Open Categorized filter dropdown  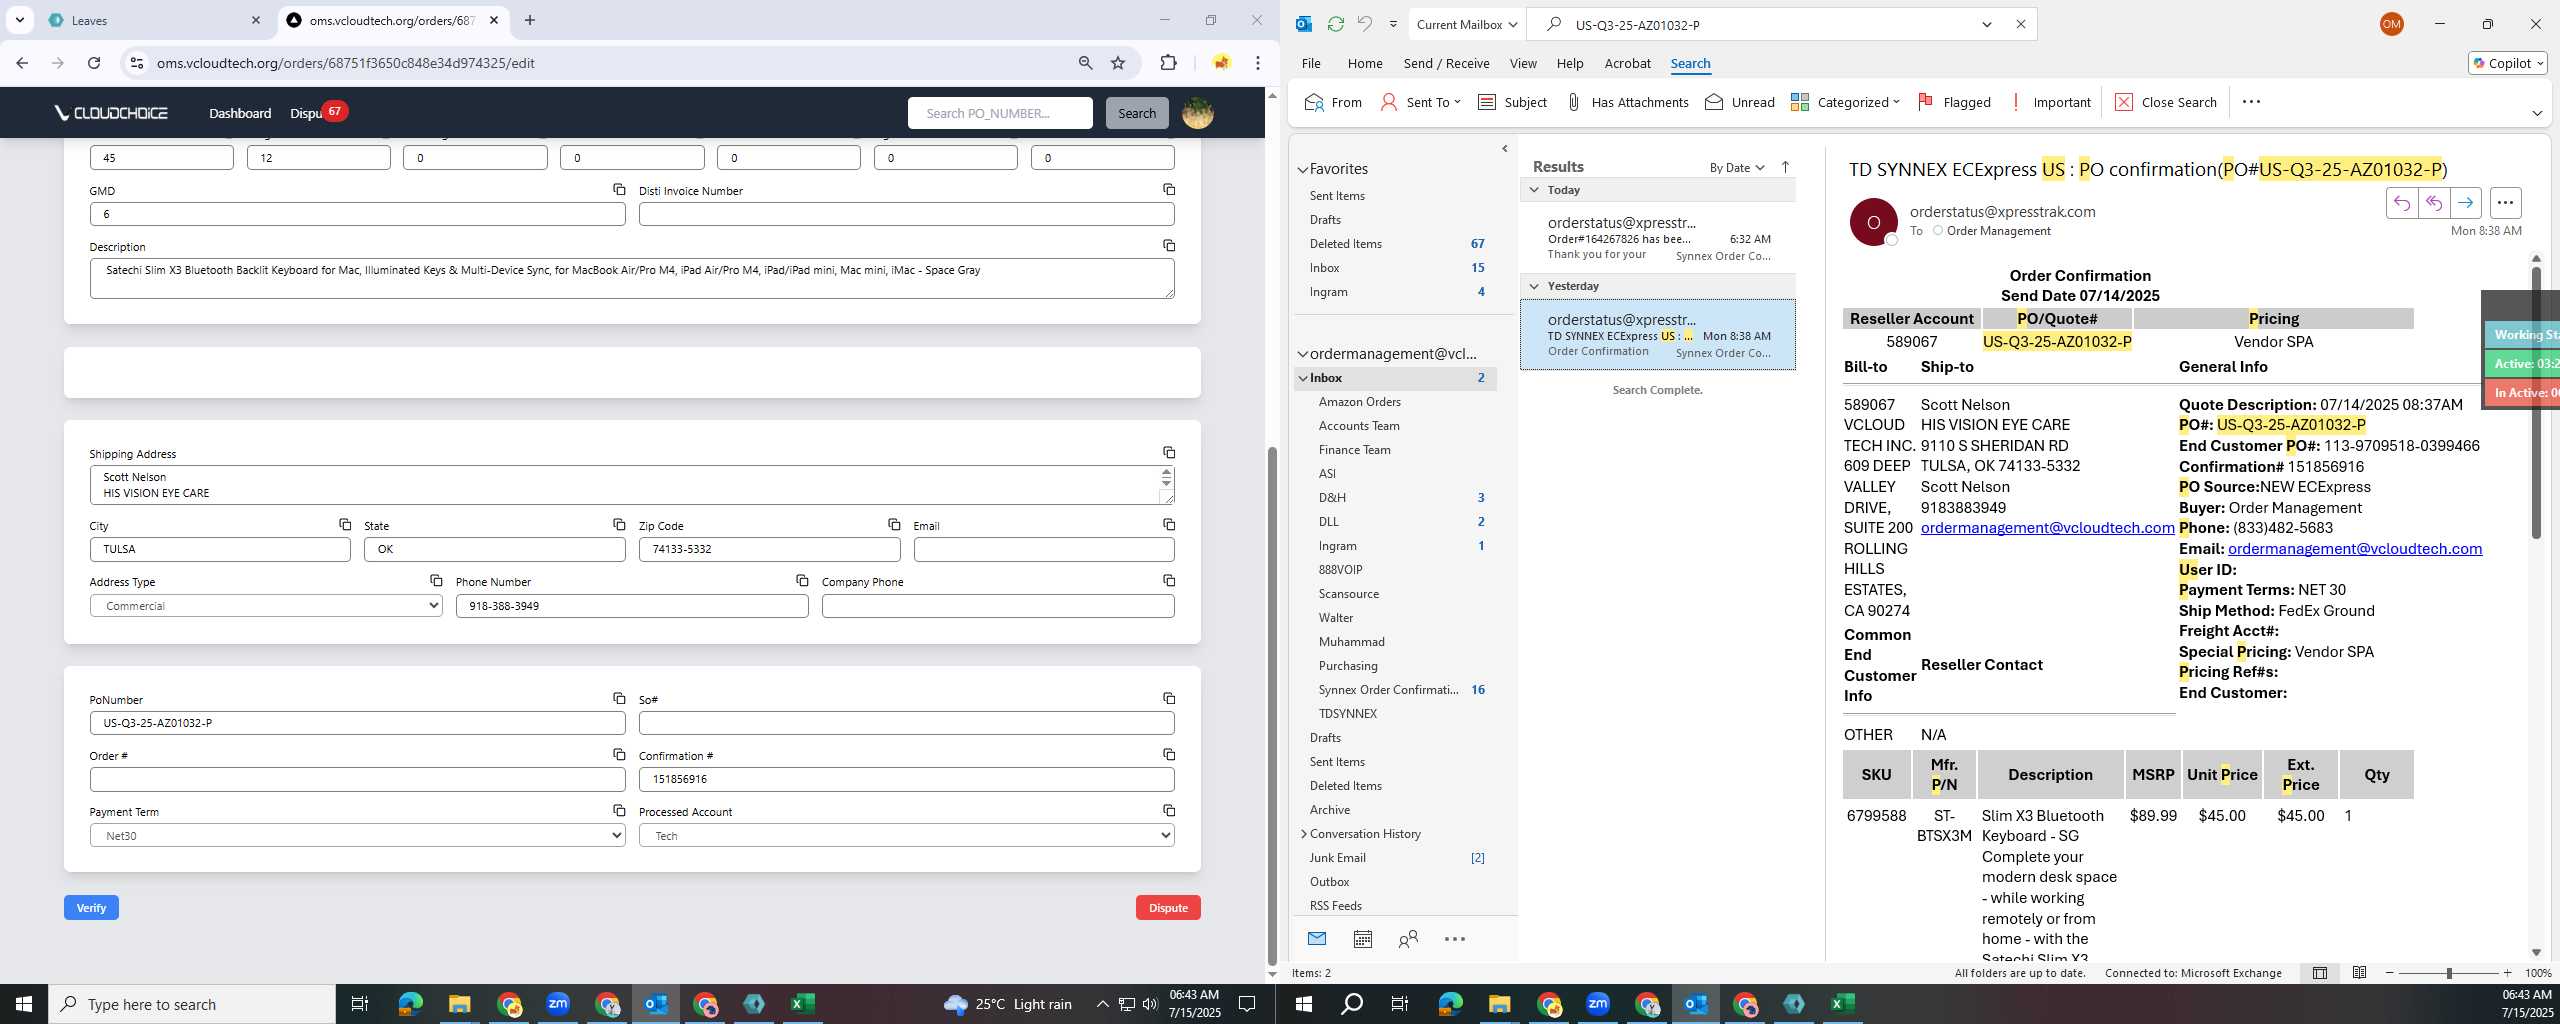[x=1844, y=102]
